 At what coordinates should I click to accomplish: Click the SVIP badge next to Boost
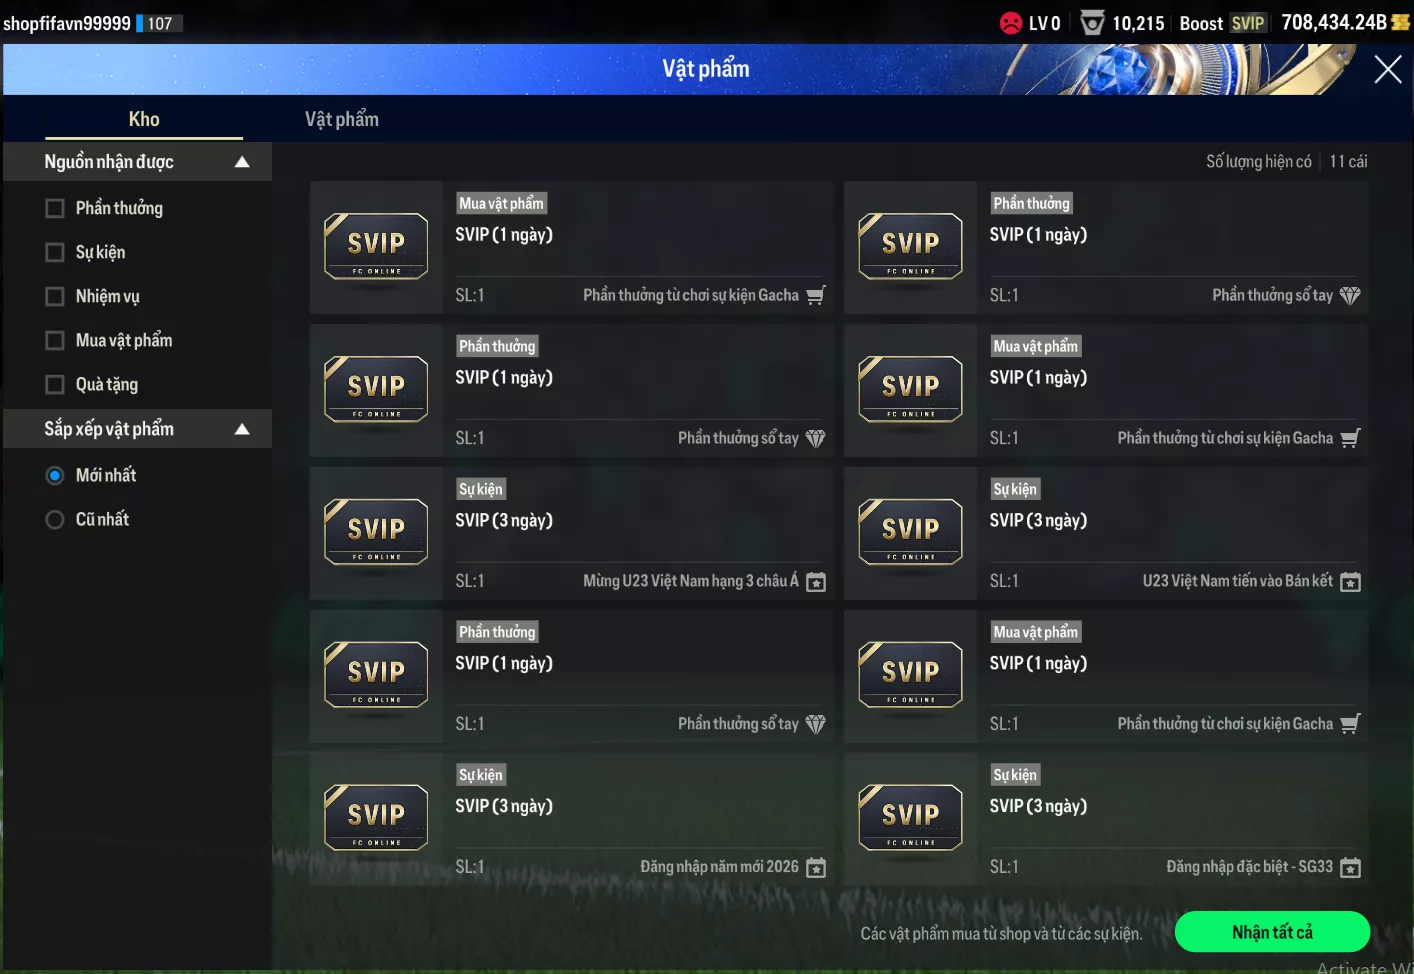[x=1248, y=23]
